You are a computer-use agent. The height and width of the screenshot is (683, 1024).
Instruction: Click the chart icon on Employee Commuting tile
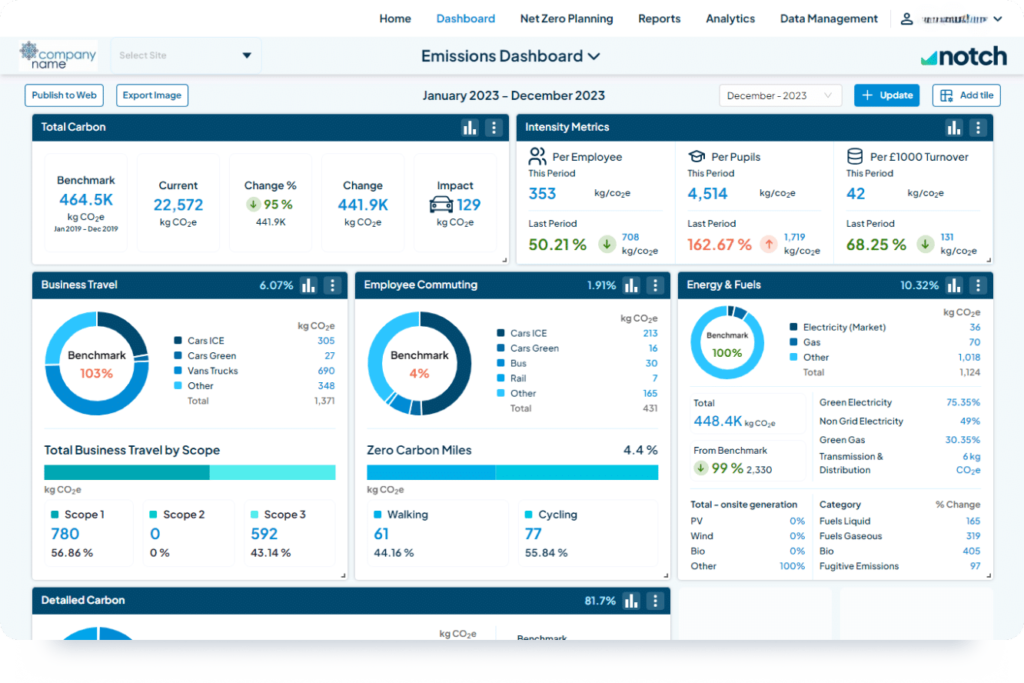tap(631, 285)
